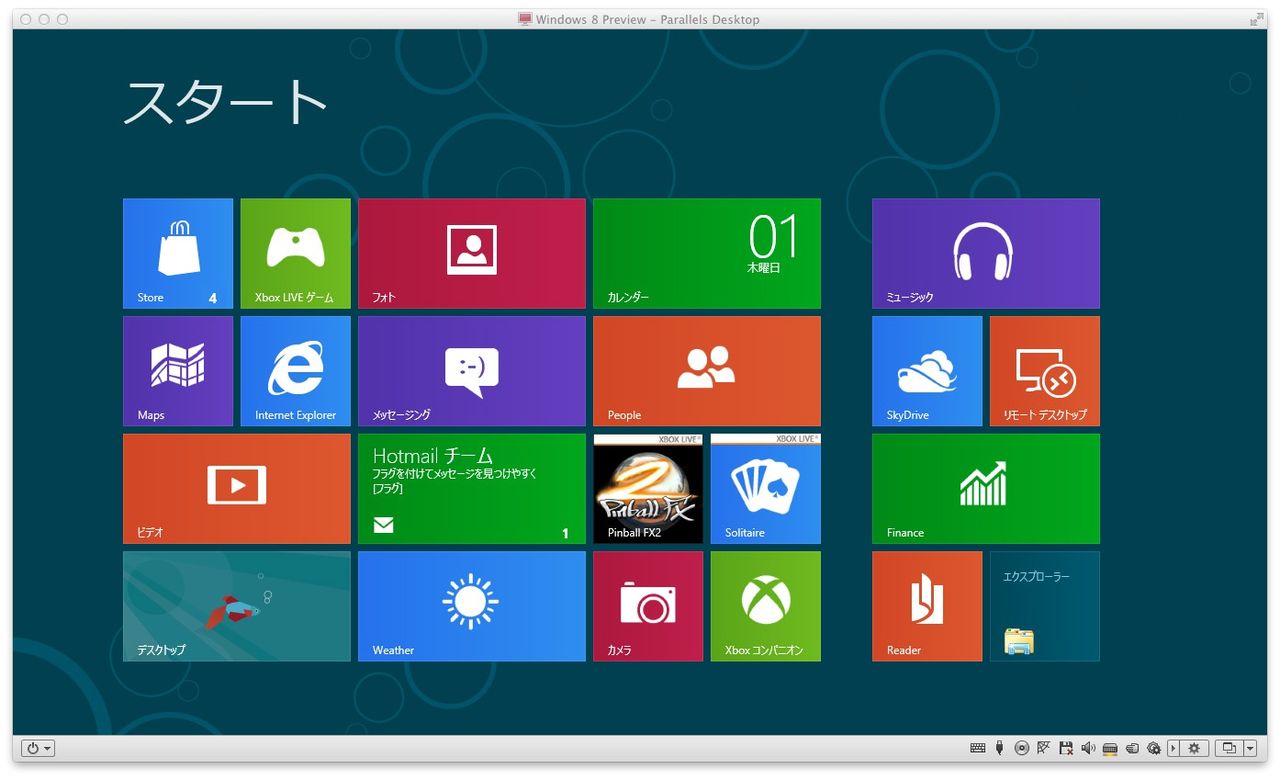Screen dimensions: 1280x780
Task: Open the メッセージング messaging tile
Action: coord(472,371)
